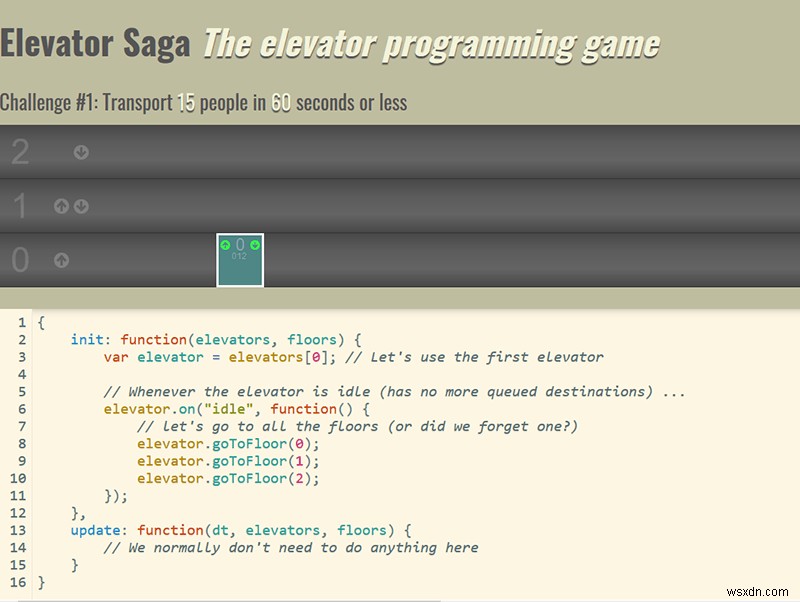800x602 pixels.
Task: Click the 'Whenever the elevator is idle' comment
Action: tap(394, 392)
